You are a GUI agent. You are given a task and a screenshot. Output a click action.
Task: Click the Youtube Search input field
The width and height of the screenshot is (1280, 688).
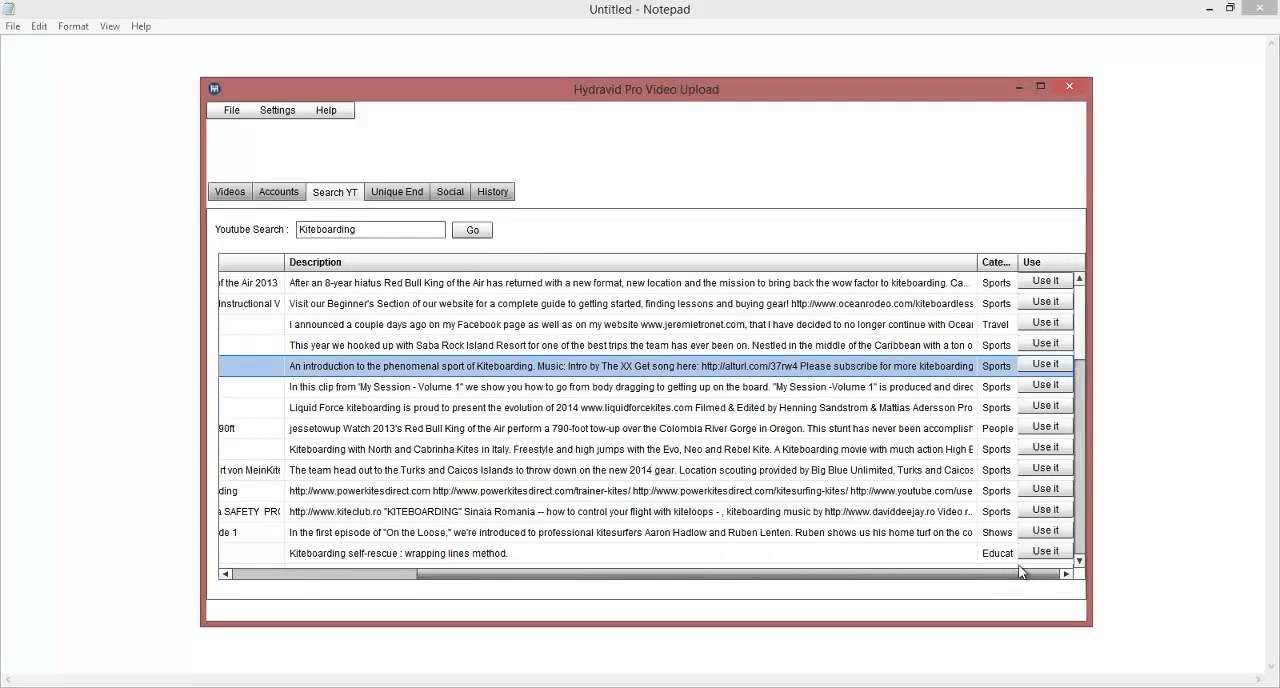click(370, 230)
